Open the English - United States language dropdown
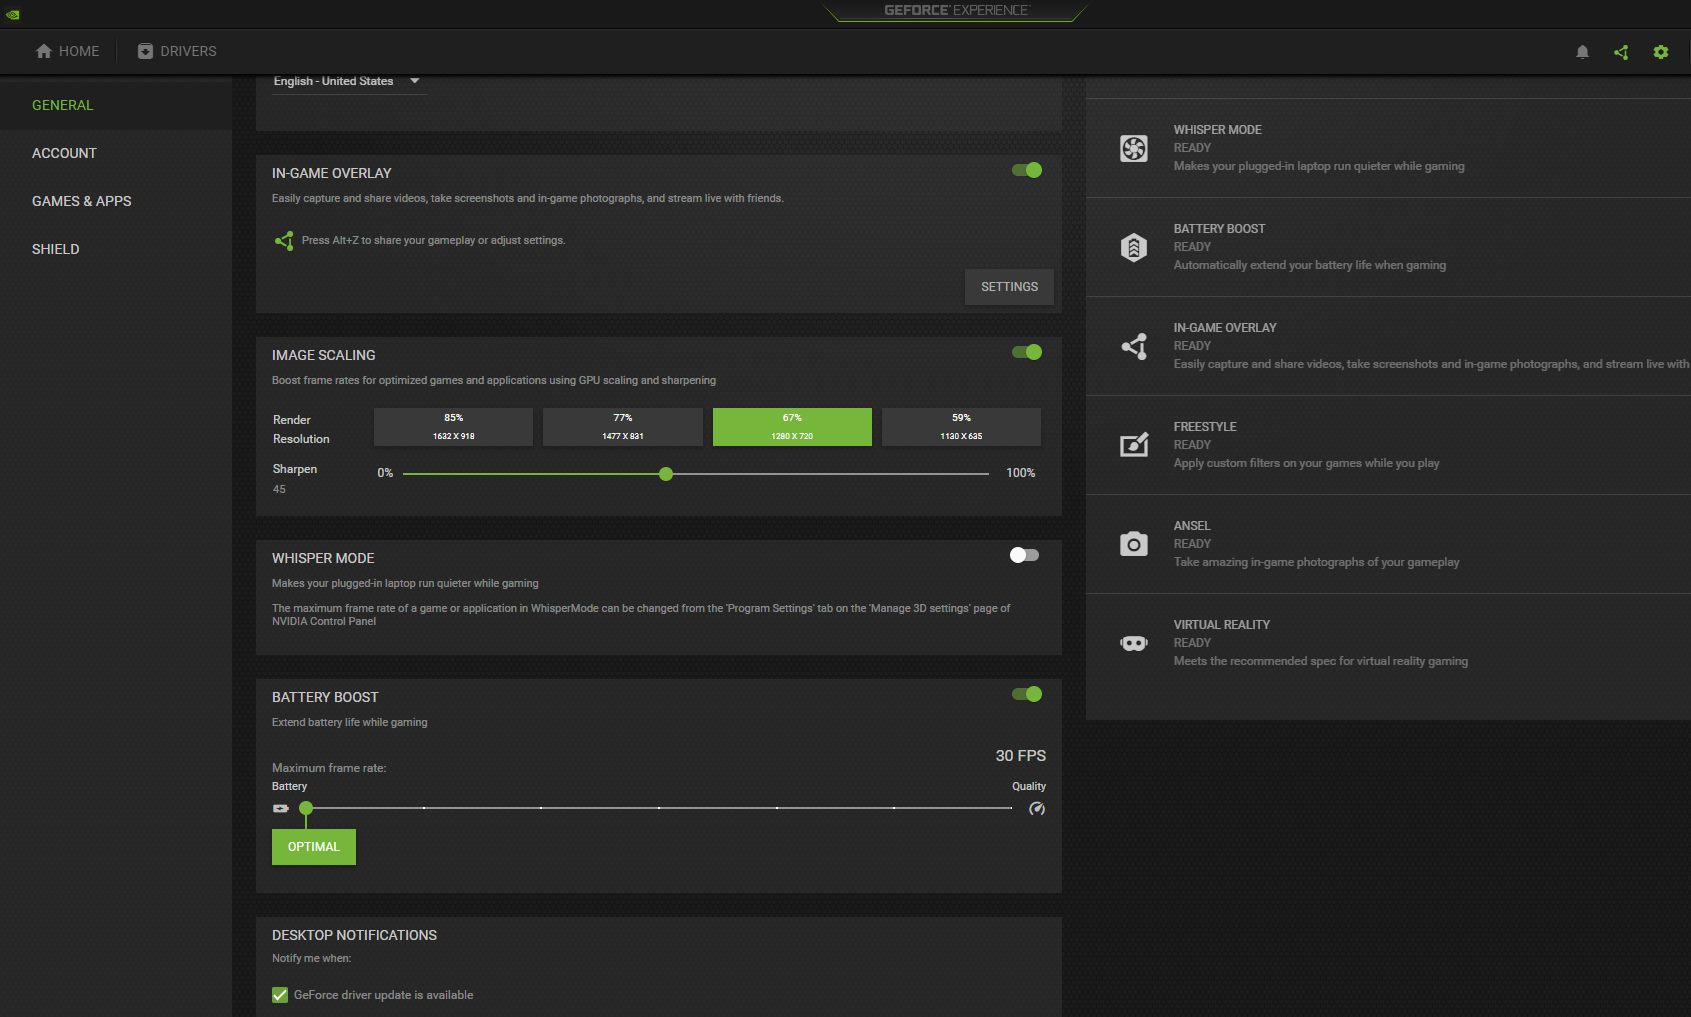 [x=346, y=81]
